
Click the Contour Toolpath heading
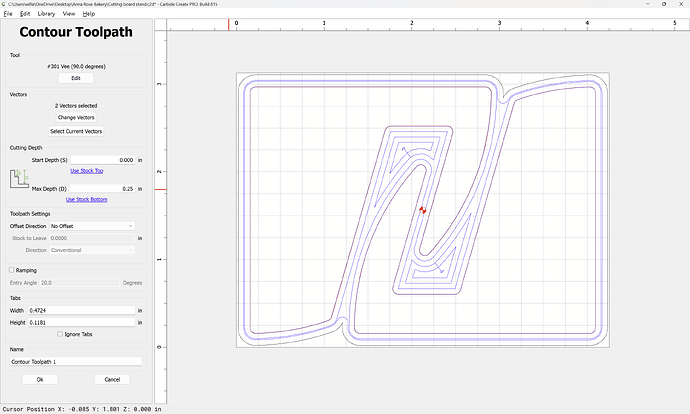76,32
